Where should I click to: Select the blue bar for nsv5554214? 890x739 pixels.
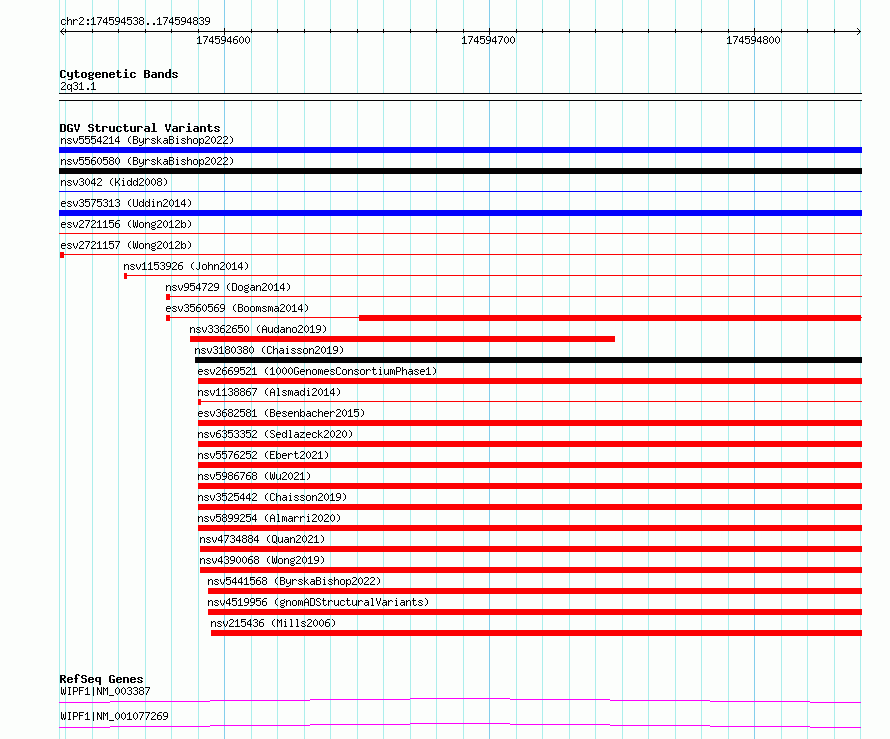[460, 150]
